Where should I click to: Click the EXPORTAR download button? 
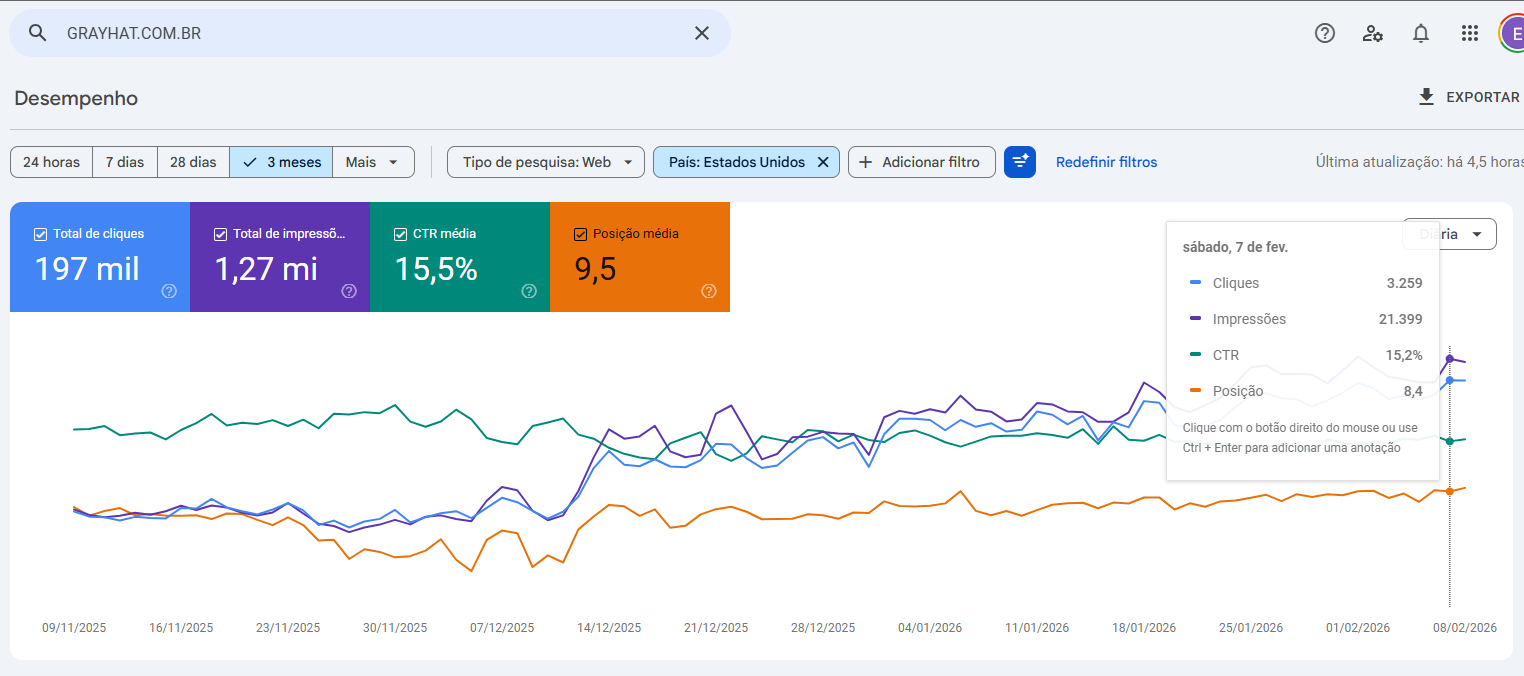coord(1469,97)
